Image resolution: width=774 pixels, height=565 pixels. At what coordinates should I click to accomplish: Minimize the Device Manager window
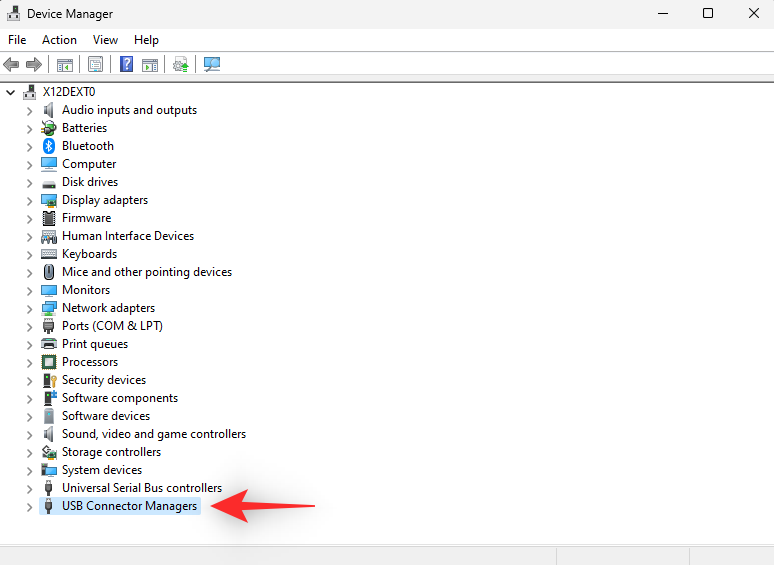click(x=663, y=13)
